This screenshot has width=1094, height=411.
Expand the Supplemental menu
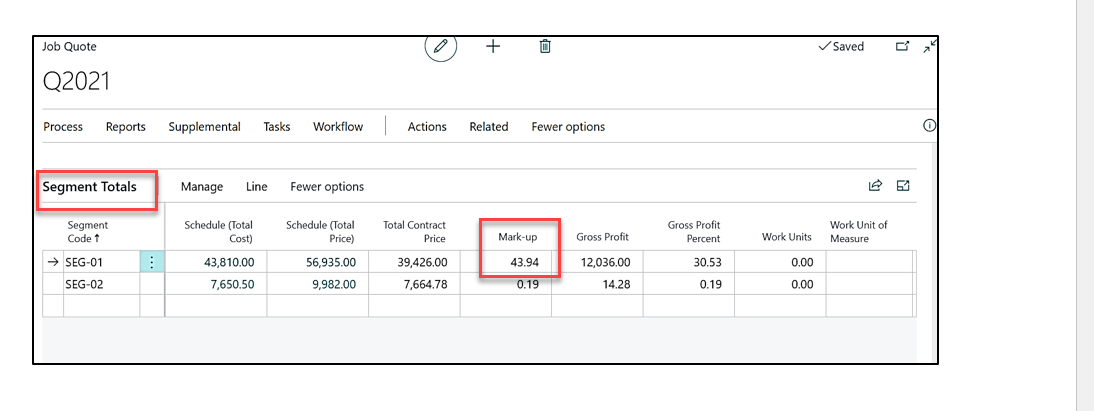(204, 127)
